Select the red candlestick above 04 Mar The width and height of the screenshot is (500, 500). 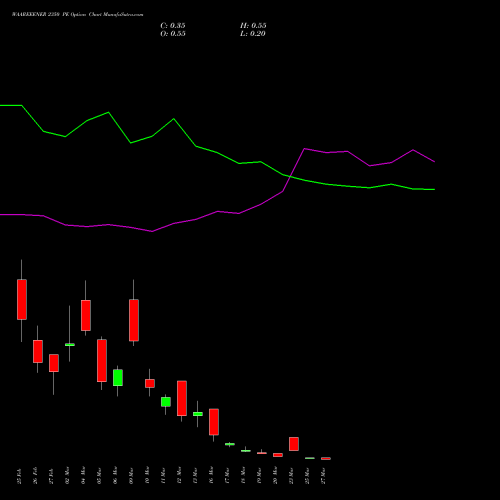(x=86, y=315)
